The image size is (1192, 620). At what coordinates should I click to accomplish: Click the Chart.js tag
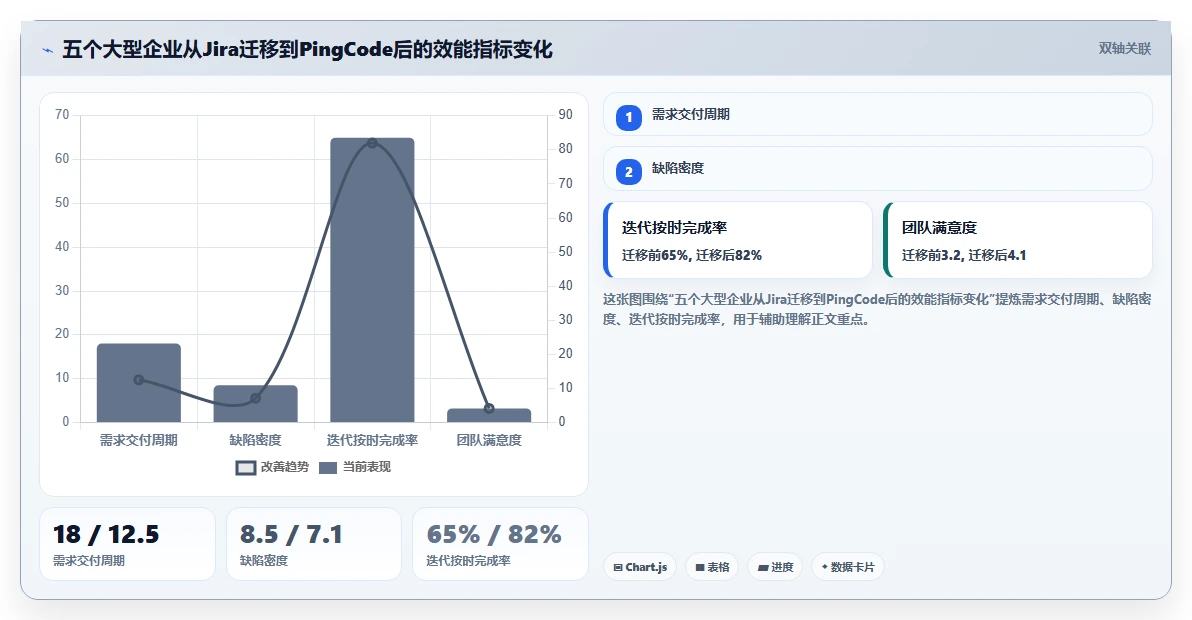(640, 567)
